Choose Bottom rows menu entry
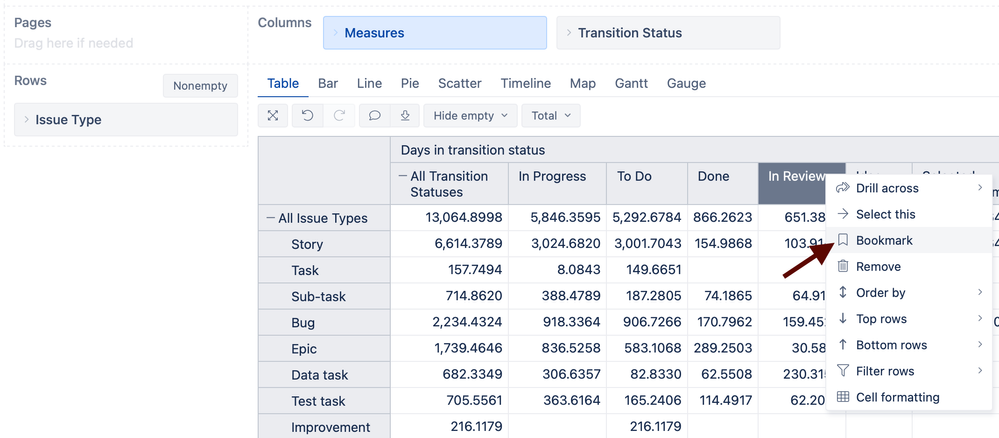 tap(909, 345)
